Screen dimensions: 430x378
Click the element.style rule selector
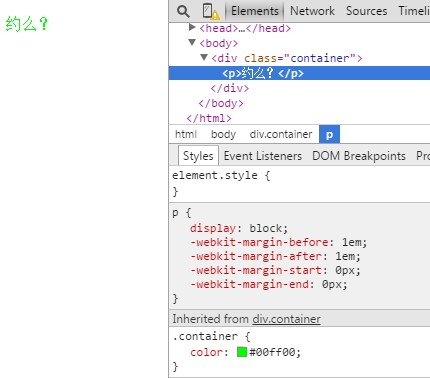coord(215,175)
